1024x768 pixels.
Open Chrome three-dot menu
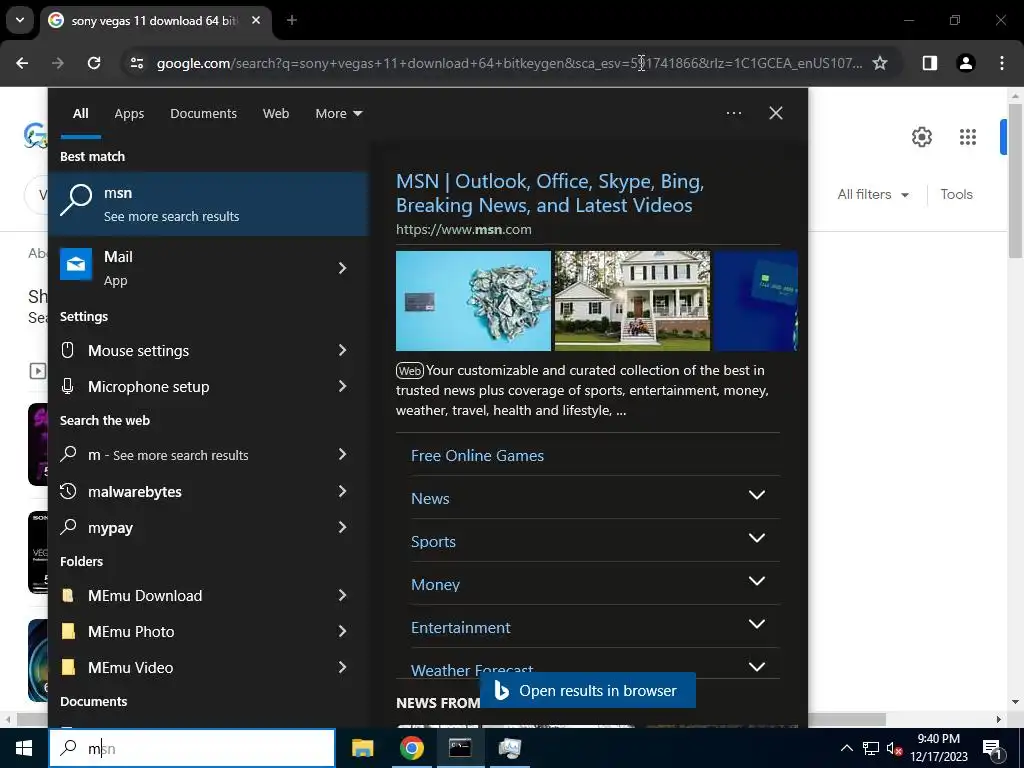1001,63
